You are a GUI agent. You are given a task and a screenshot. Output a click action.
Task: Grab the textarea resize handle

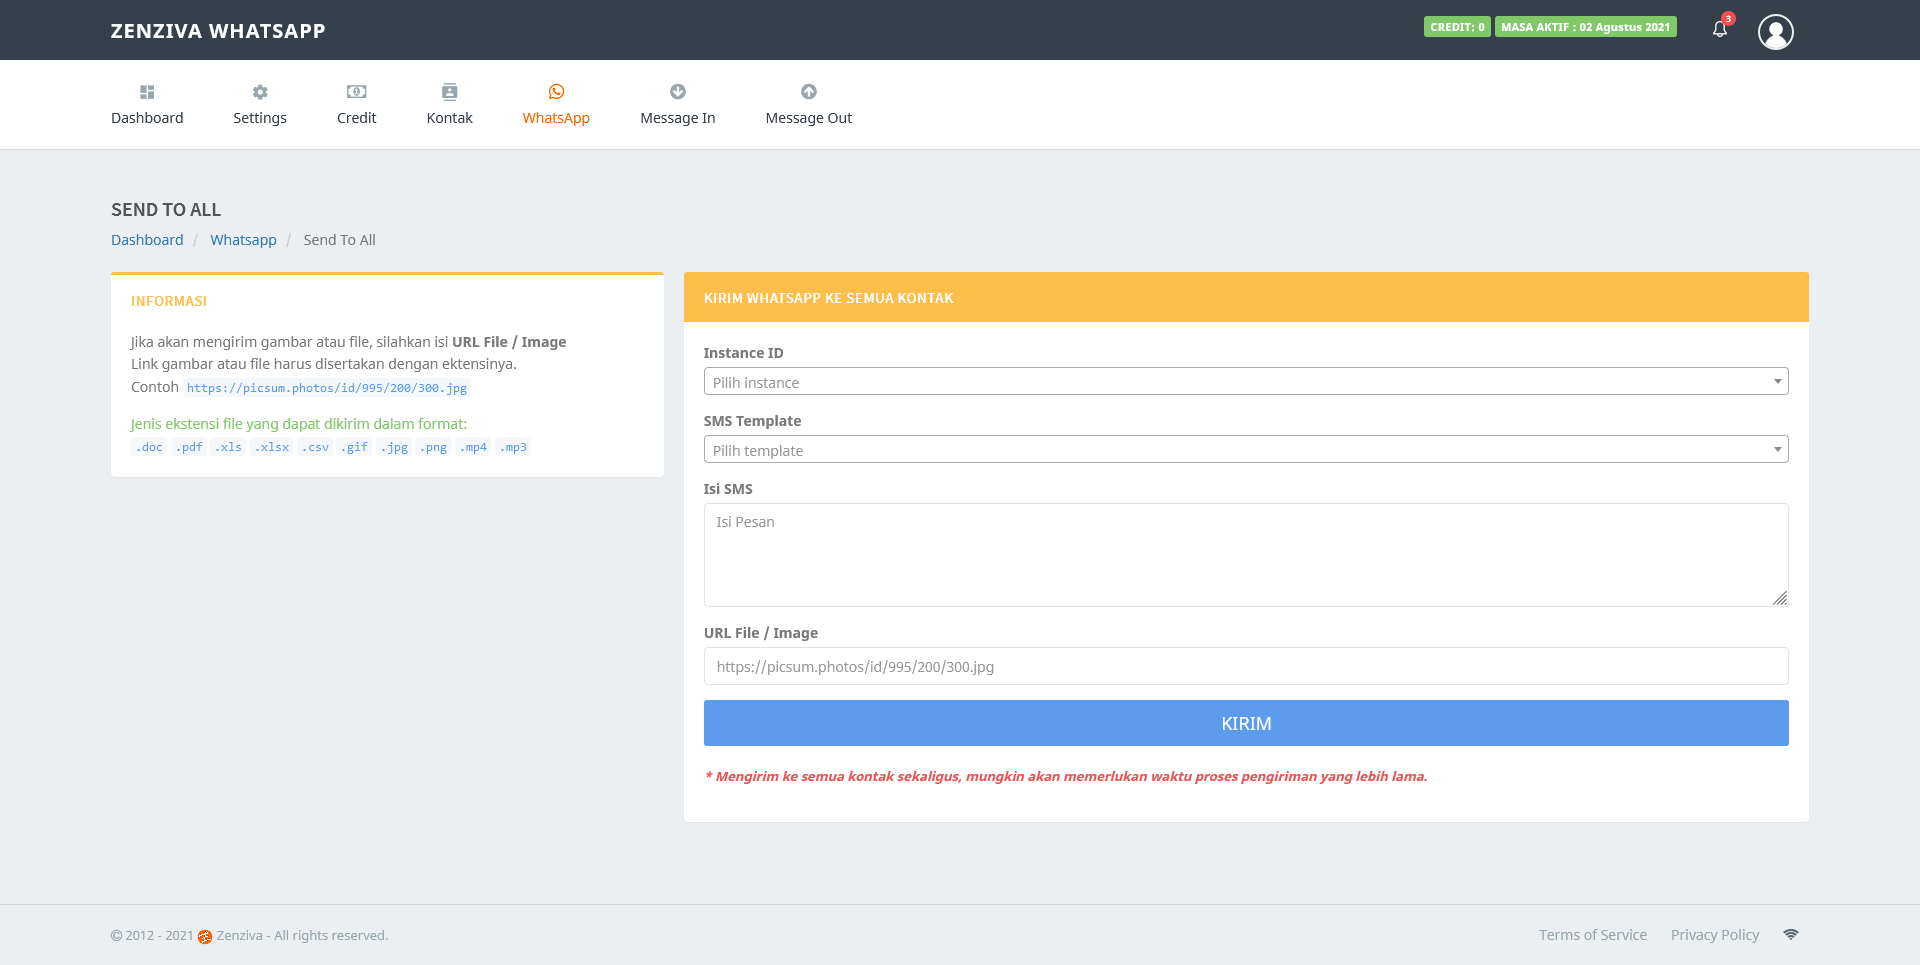tap(1780, 598)
